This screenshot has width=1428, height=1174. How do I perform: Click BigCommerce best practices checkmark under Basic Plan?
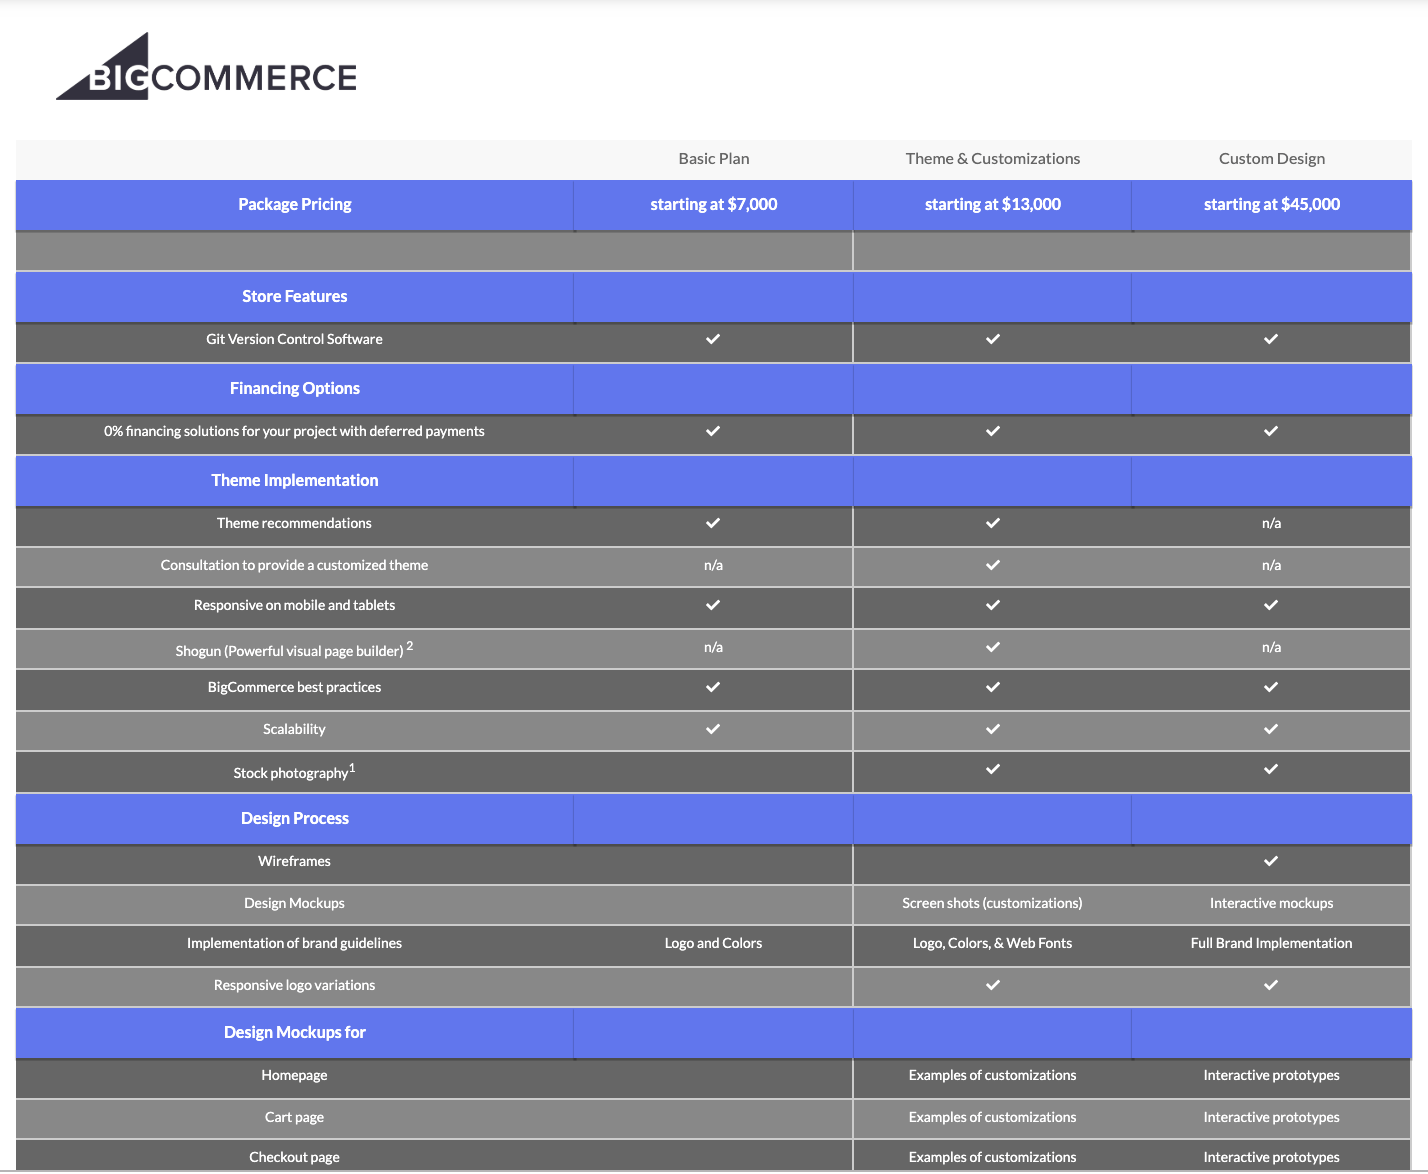[713, 687]
